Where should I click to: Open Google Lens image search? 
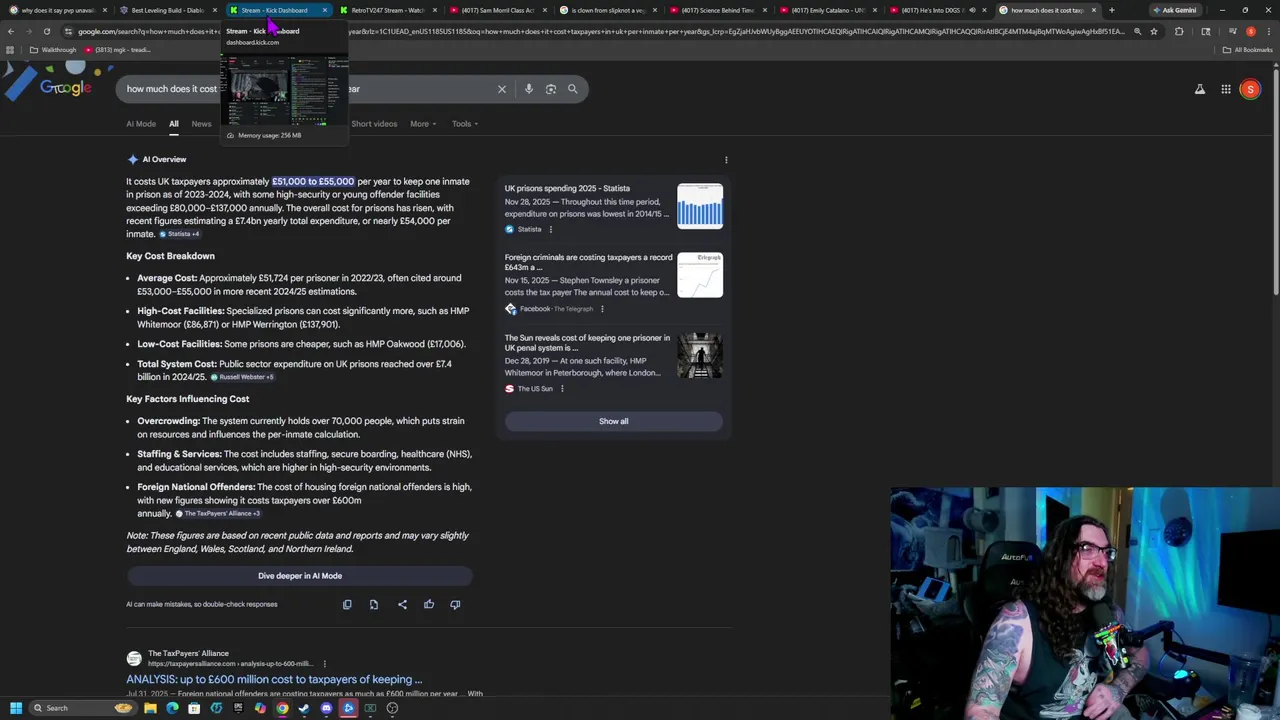551,89
